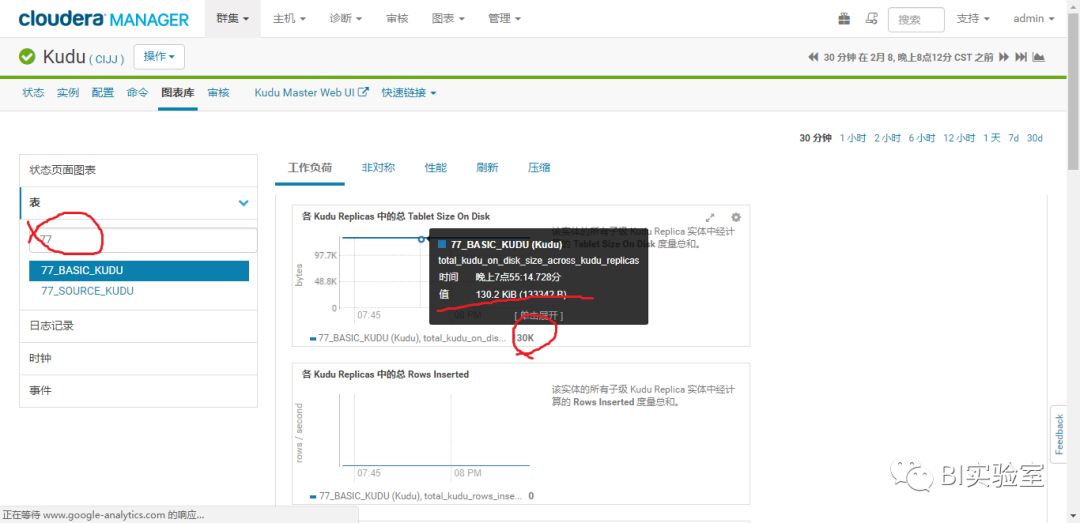1080x523 pixels.
Task: Select the 工作负荷 chart tab
Action: [310, 167]
